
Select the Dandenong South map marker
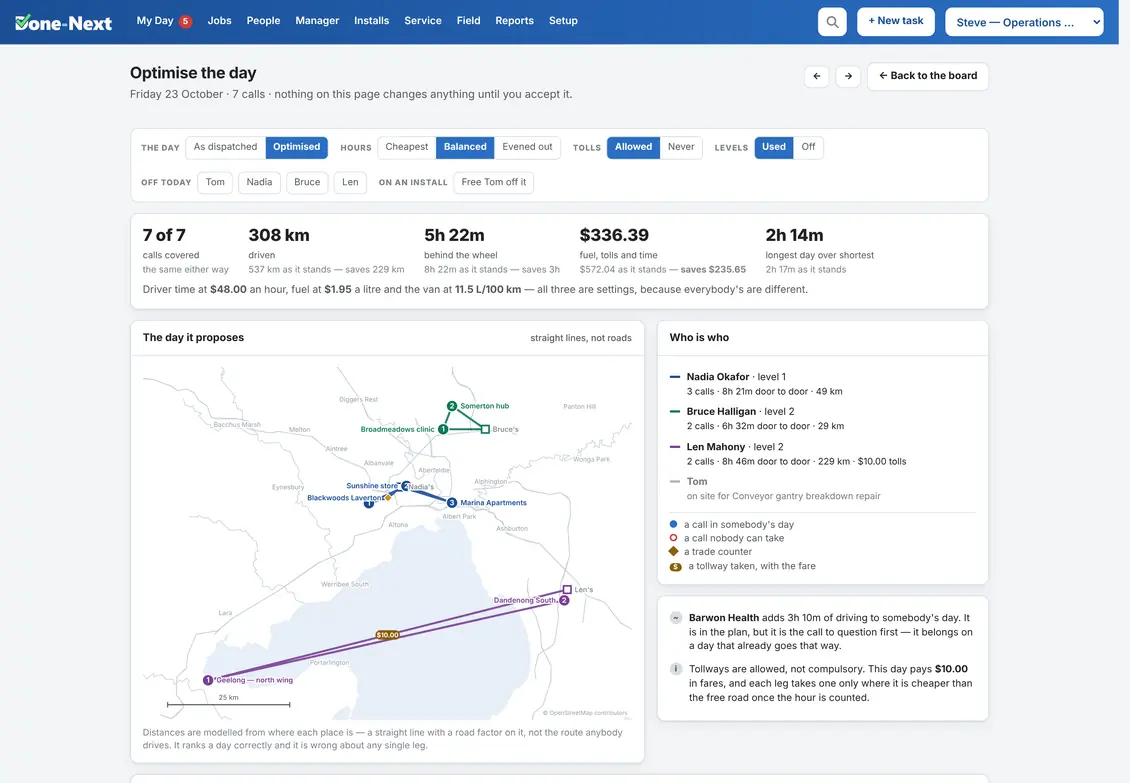pyautogui.click(x=564, y=600)
